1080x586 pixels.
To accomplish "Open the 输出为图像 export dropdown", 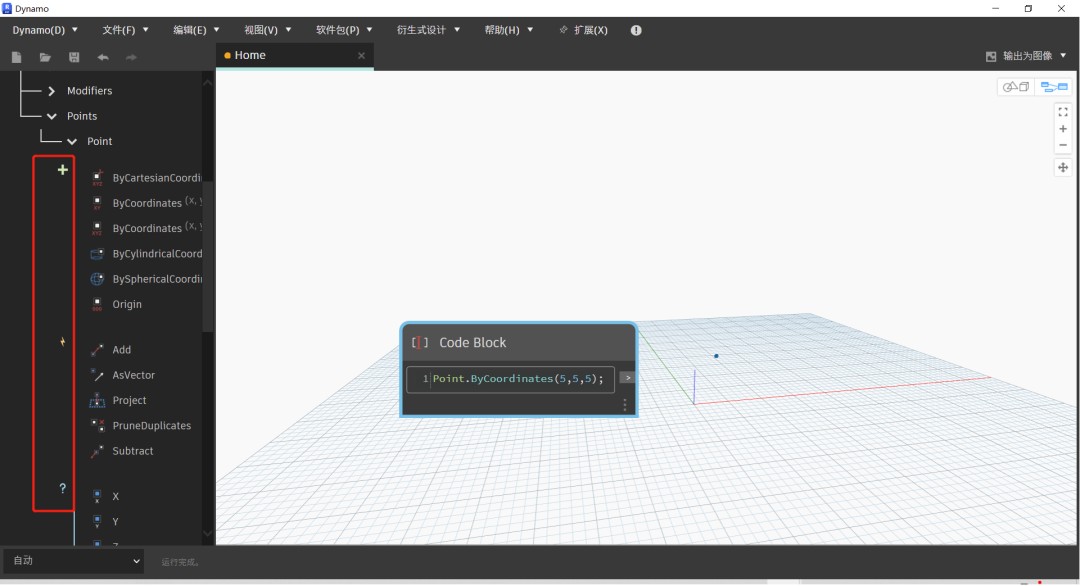I will pos(1026,56).
